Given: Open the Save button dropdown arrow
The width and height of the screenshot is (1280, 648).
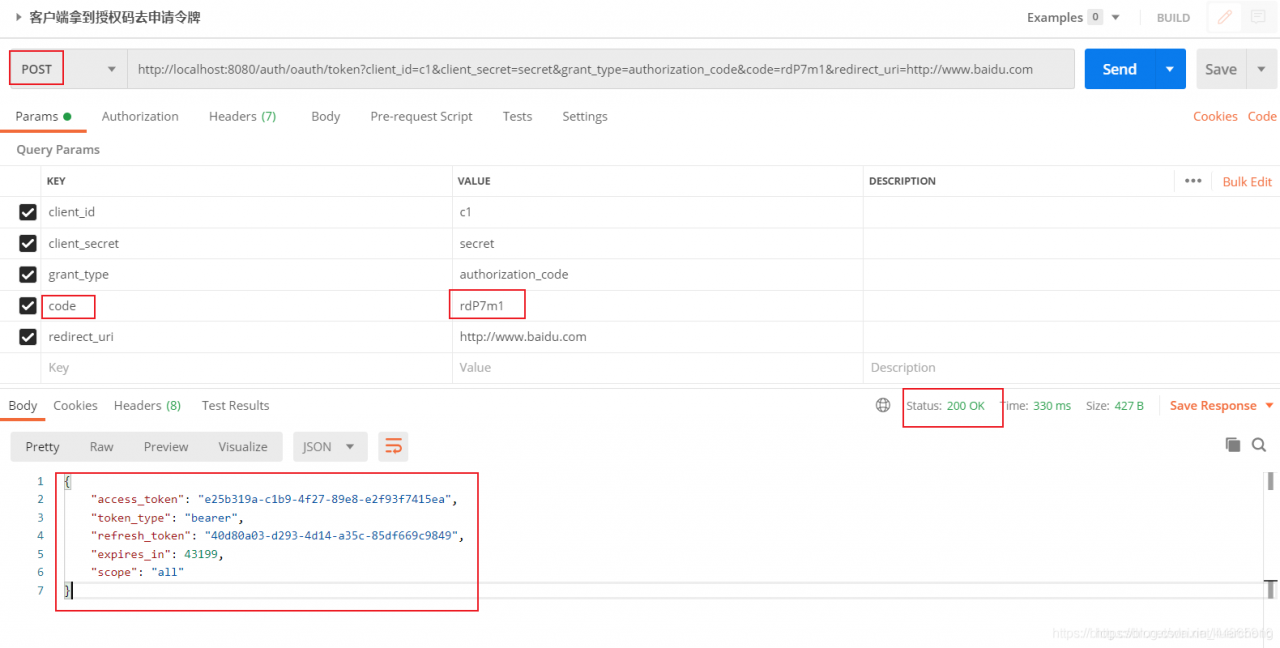Looking at the screenshot, I should (1259, 69).
